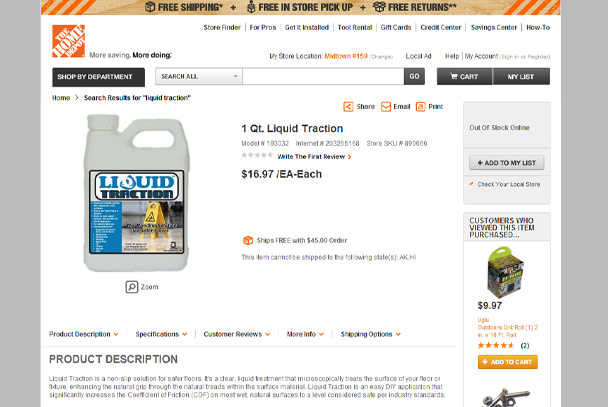Open the Search All dropdown
The image size is (608, 407).
click(199, 76)
